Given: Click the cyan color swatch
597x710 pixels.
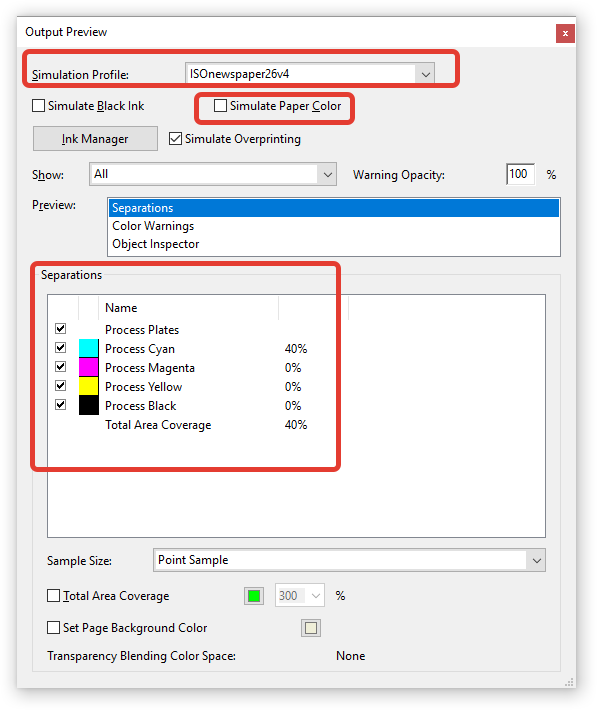Looking at the screenshot, I should pos(89,348).
